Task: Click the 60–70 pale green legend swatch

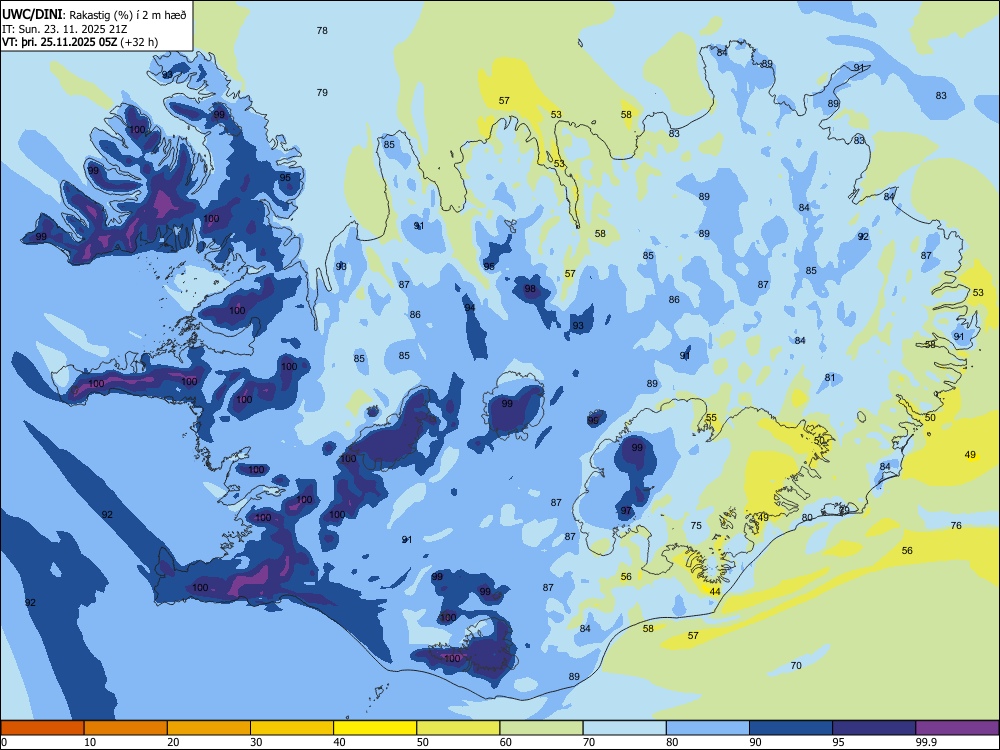Action: tap(541, 728)
